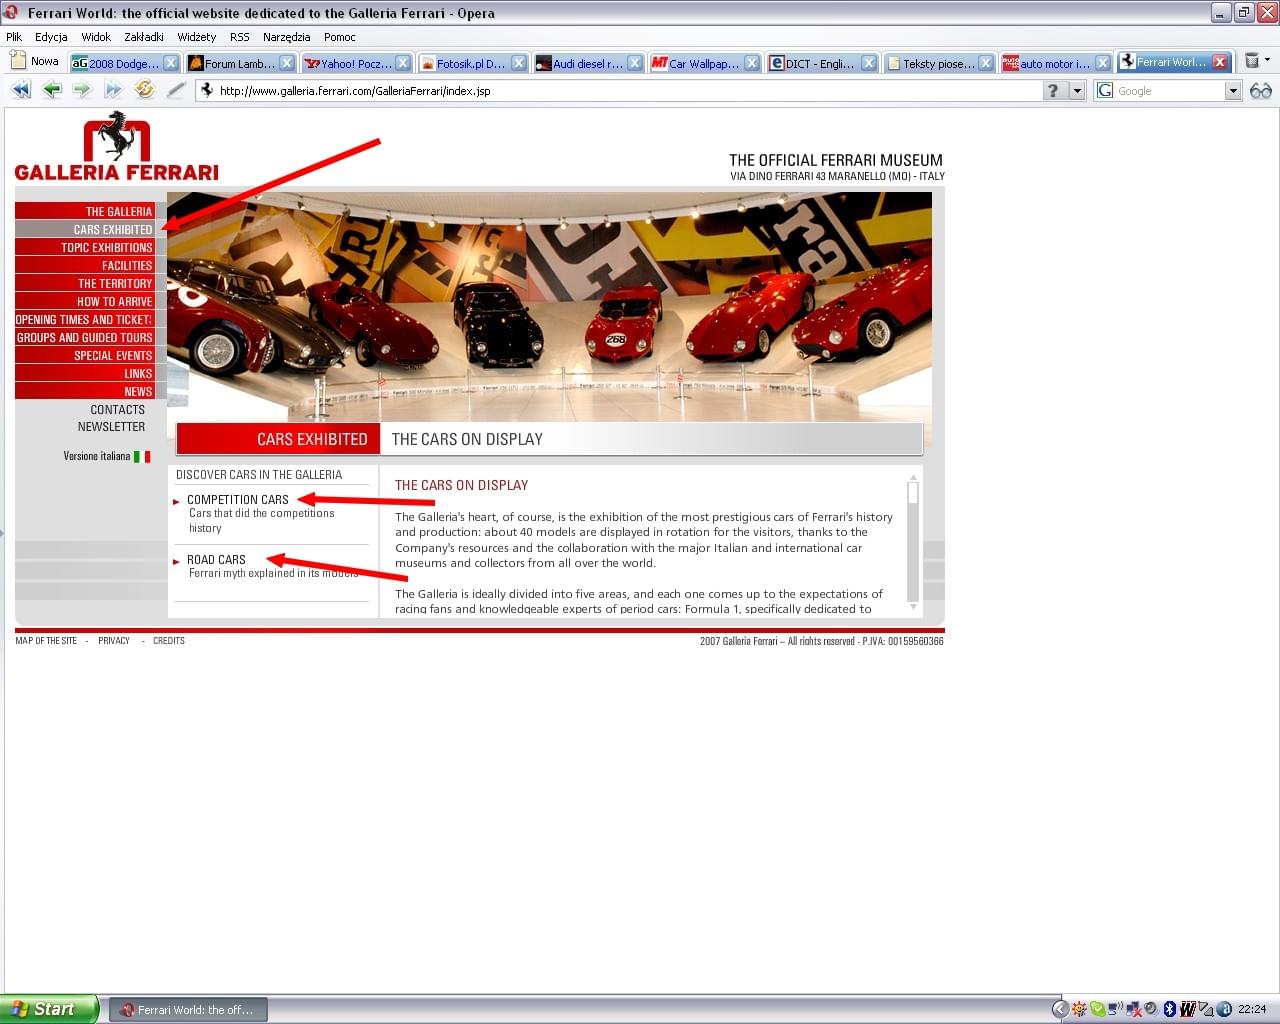The height and width of the screenshot is (1024, 1280).
Task: Open the NEWS nav item
Action: click(x=84, y=391)
